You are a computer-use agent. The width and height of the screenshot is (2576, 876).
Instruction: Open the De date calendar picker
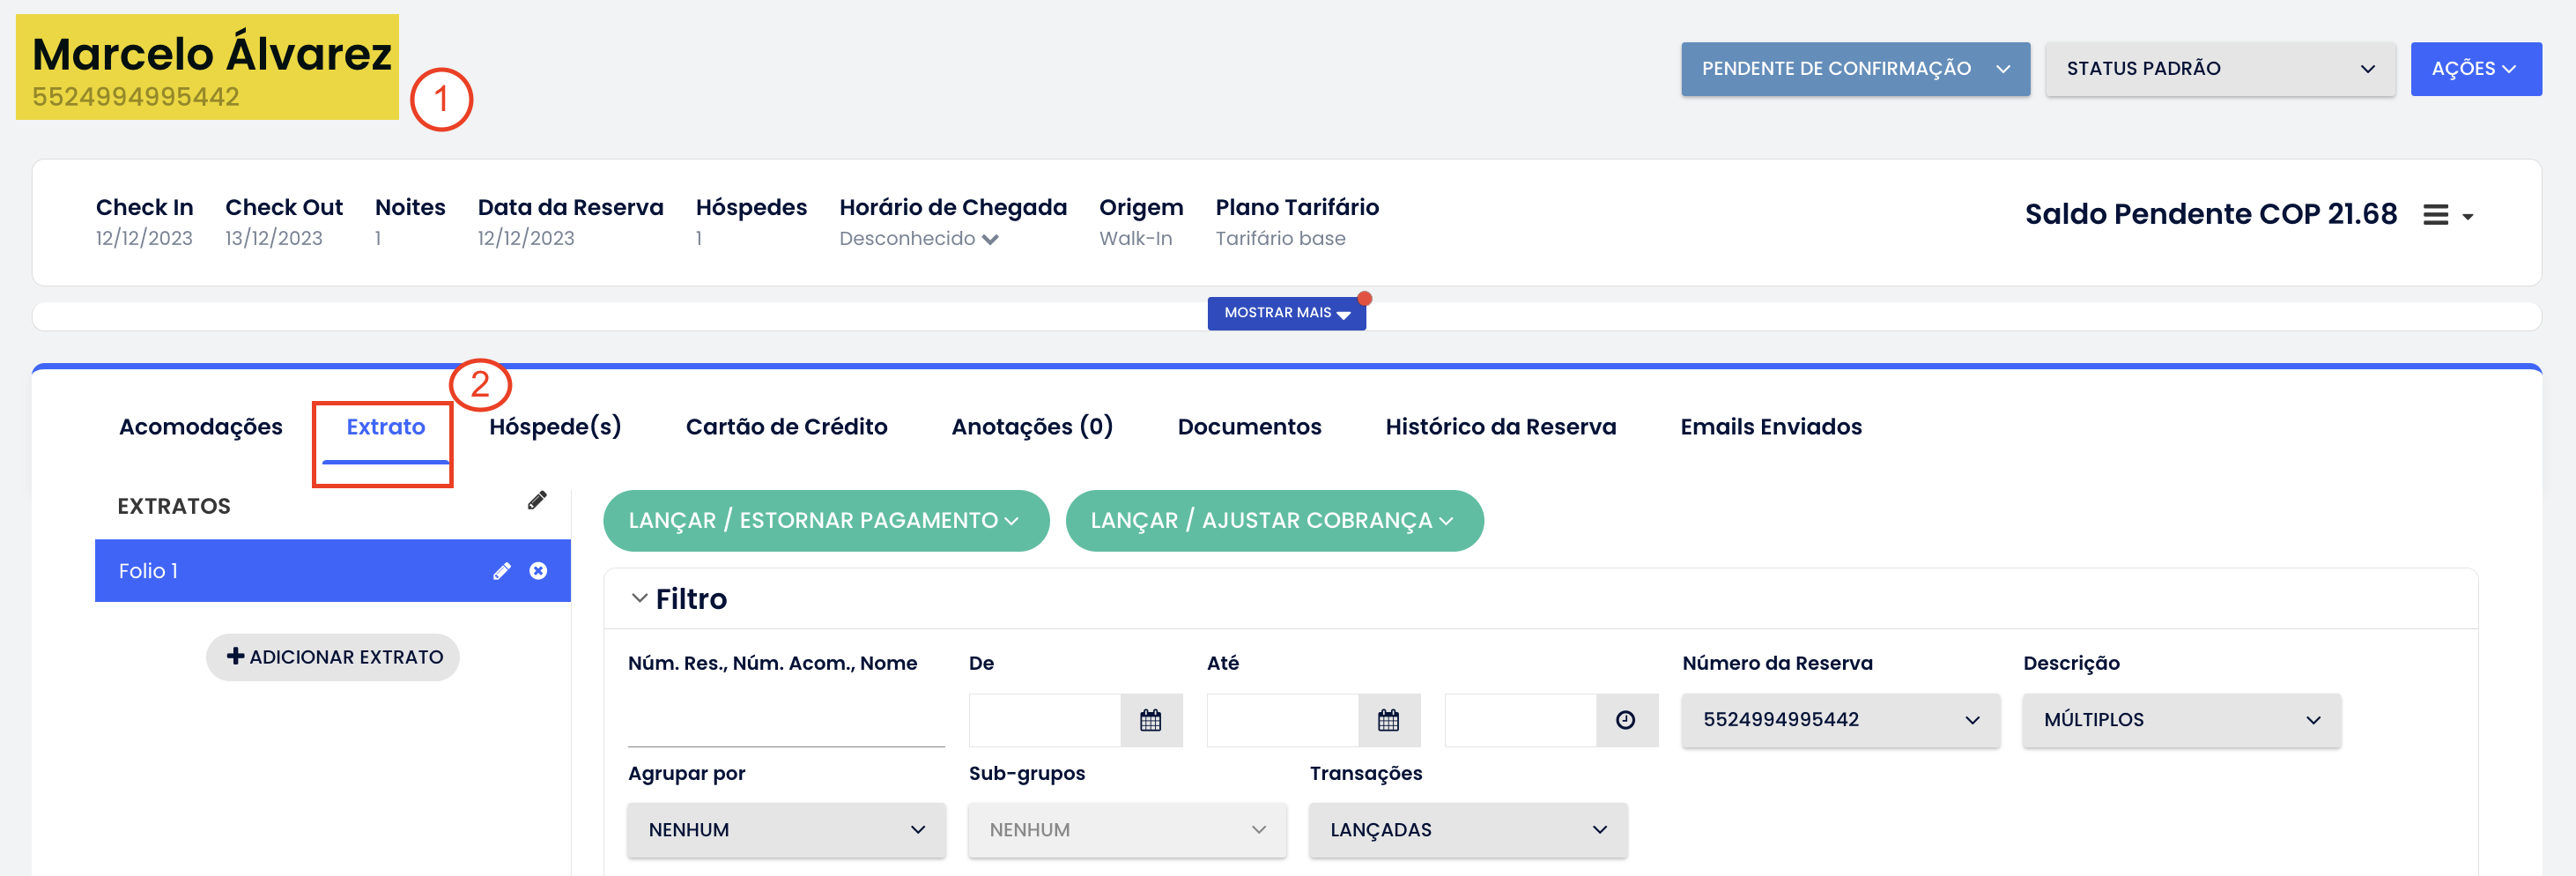click(1150, 720)
